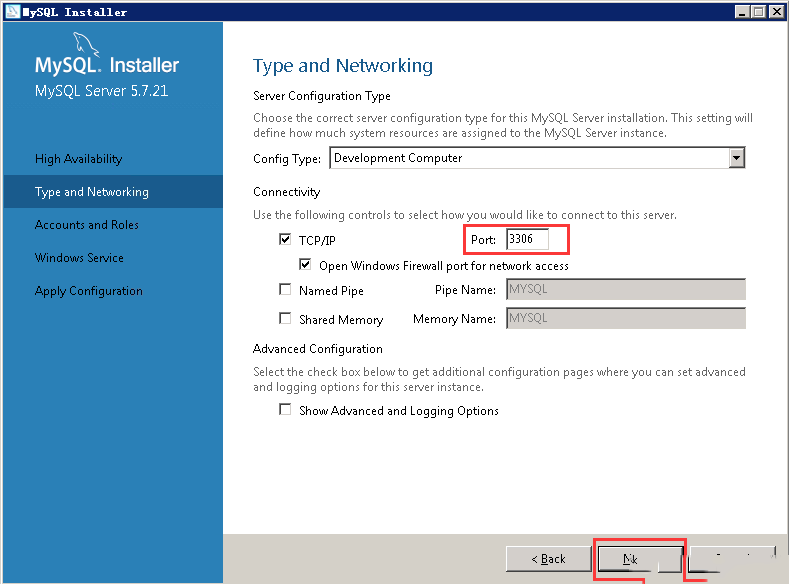Close the MySQL Installer window

pyautogui.click(x=776, y=12)
